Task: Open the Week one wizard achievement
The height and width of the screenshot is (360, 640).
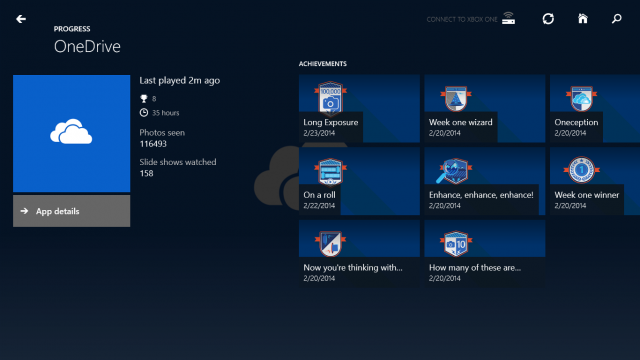Action: [485, 109]
